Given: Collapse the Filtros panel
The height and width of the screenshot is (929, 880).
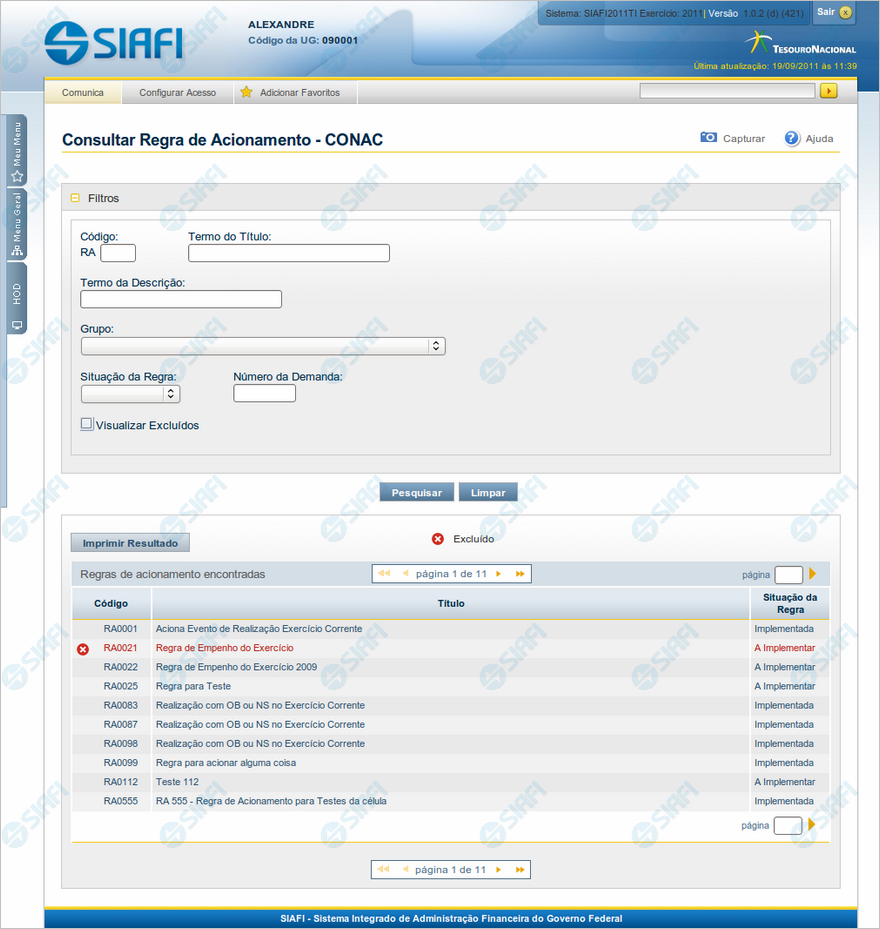Looking at the screenshot, I should 75,198.
